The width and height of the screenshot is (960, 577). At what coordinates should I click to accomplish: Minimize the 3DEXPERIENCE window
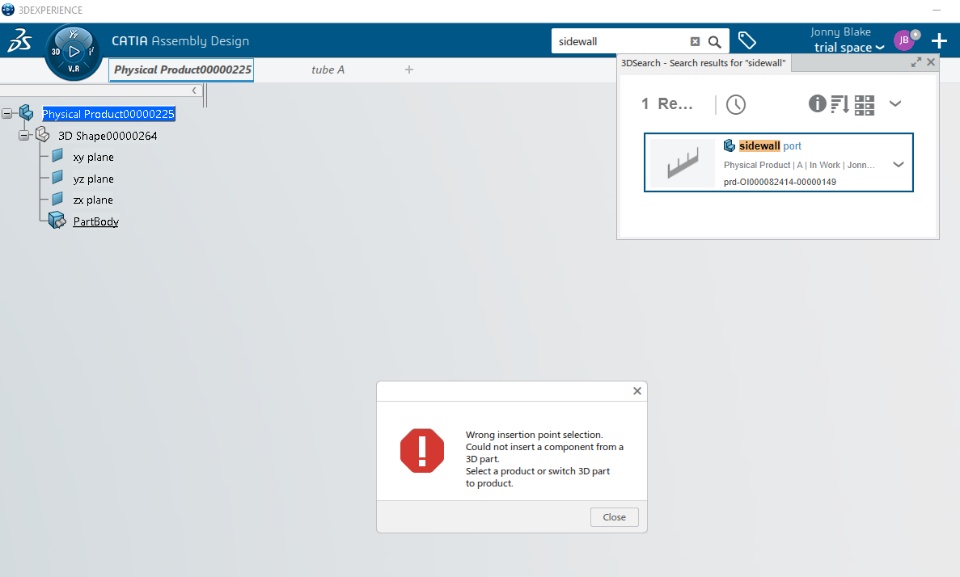pyautogui.click(x=936, y=10)
